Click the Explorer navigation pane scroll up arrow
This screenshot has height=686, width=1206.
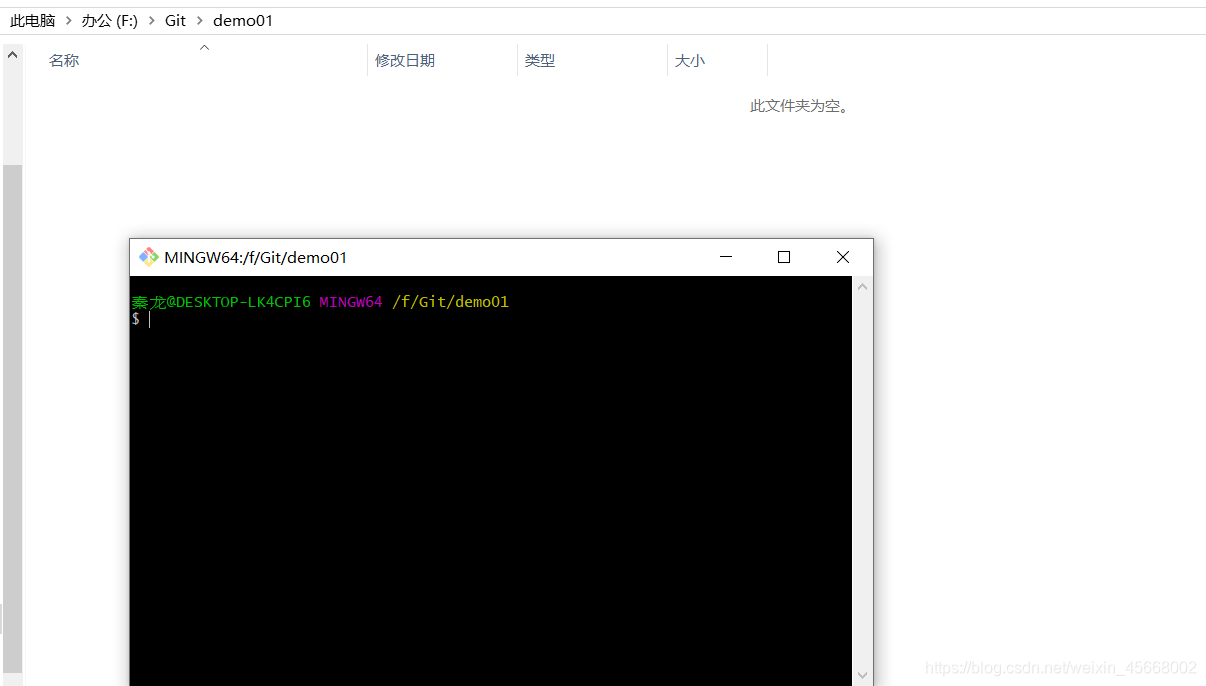(12, 55)
